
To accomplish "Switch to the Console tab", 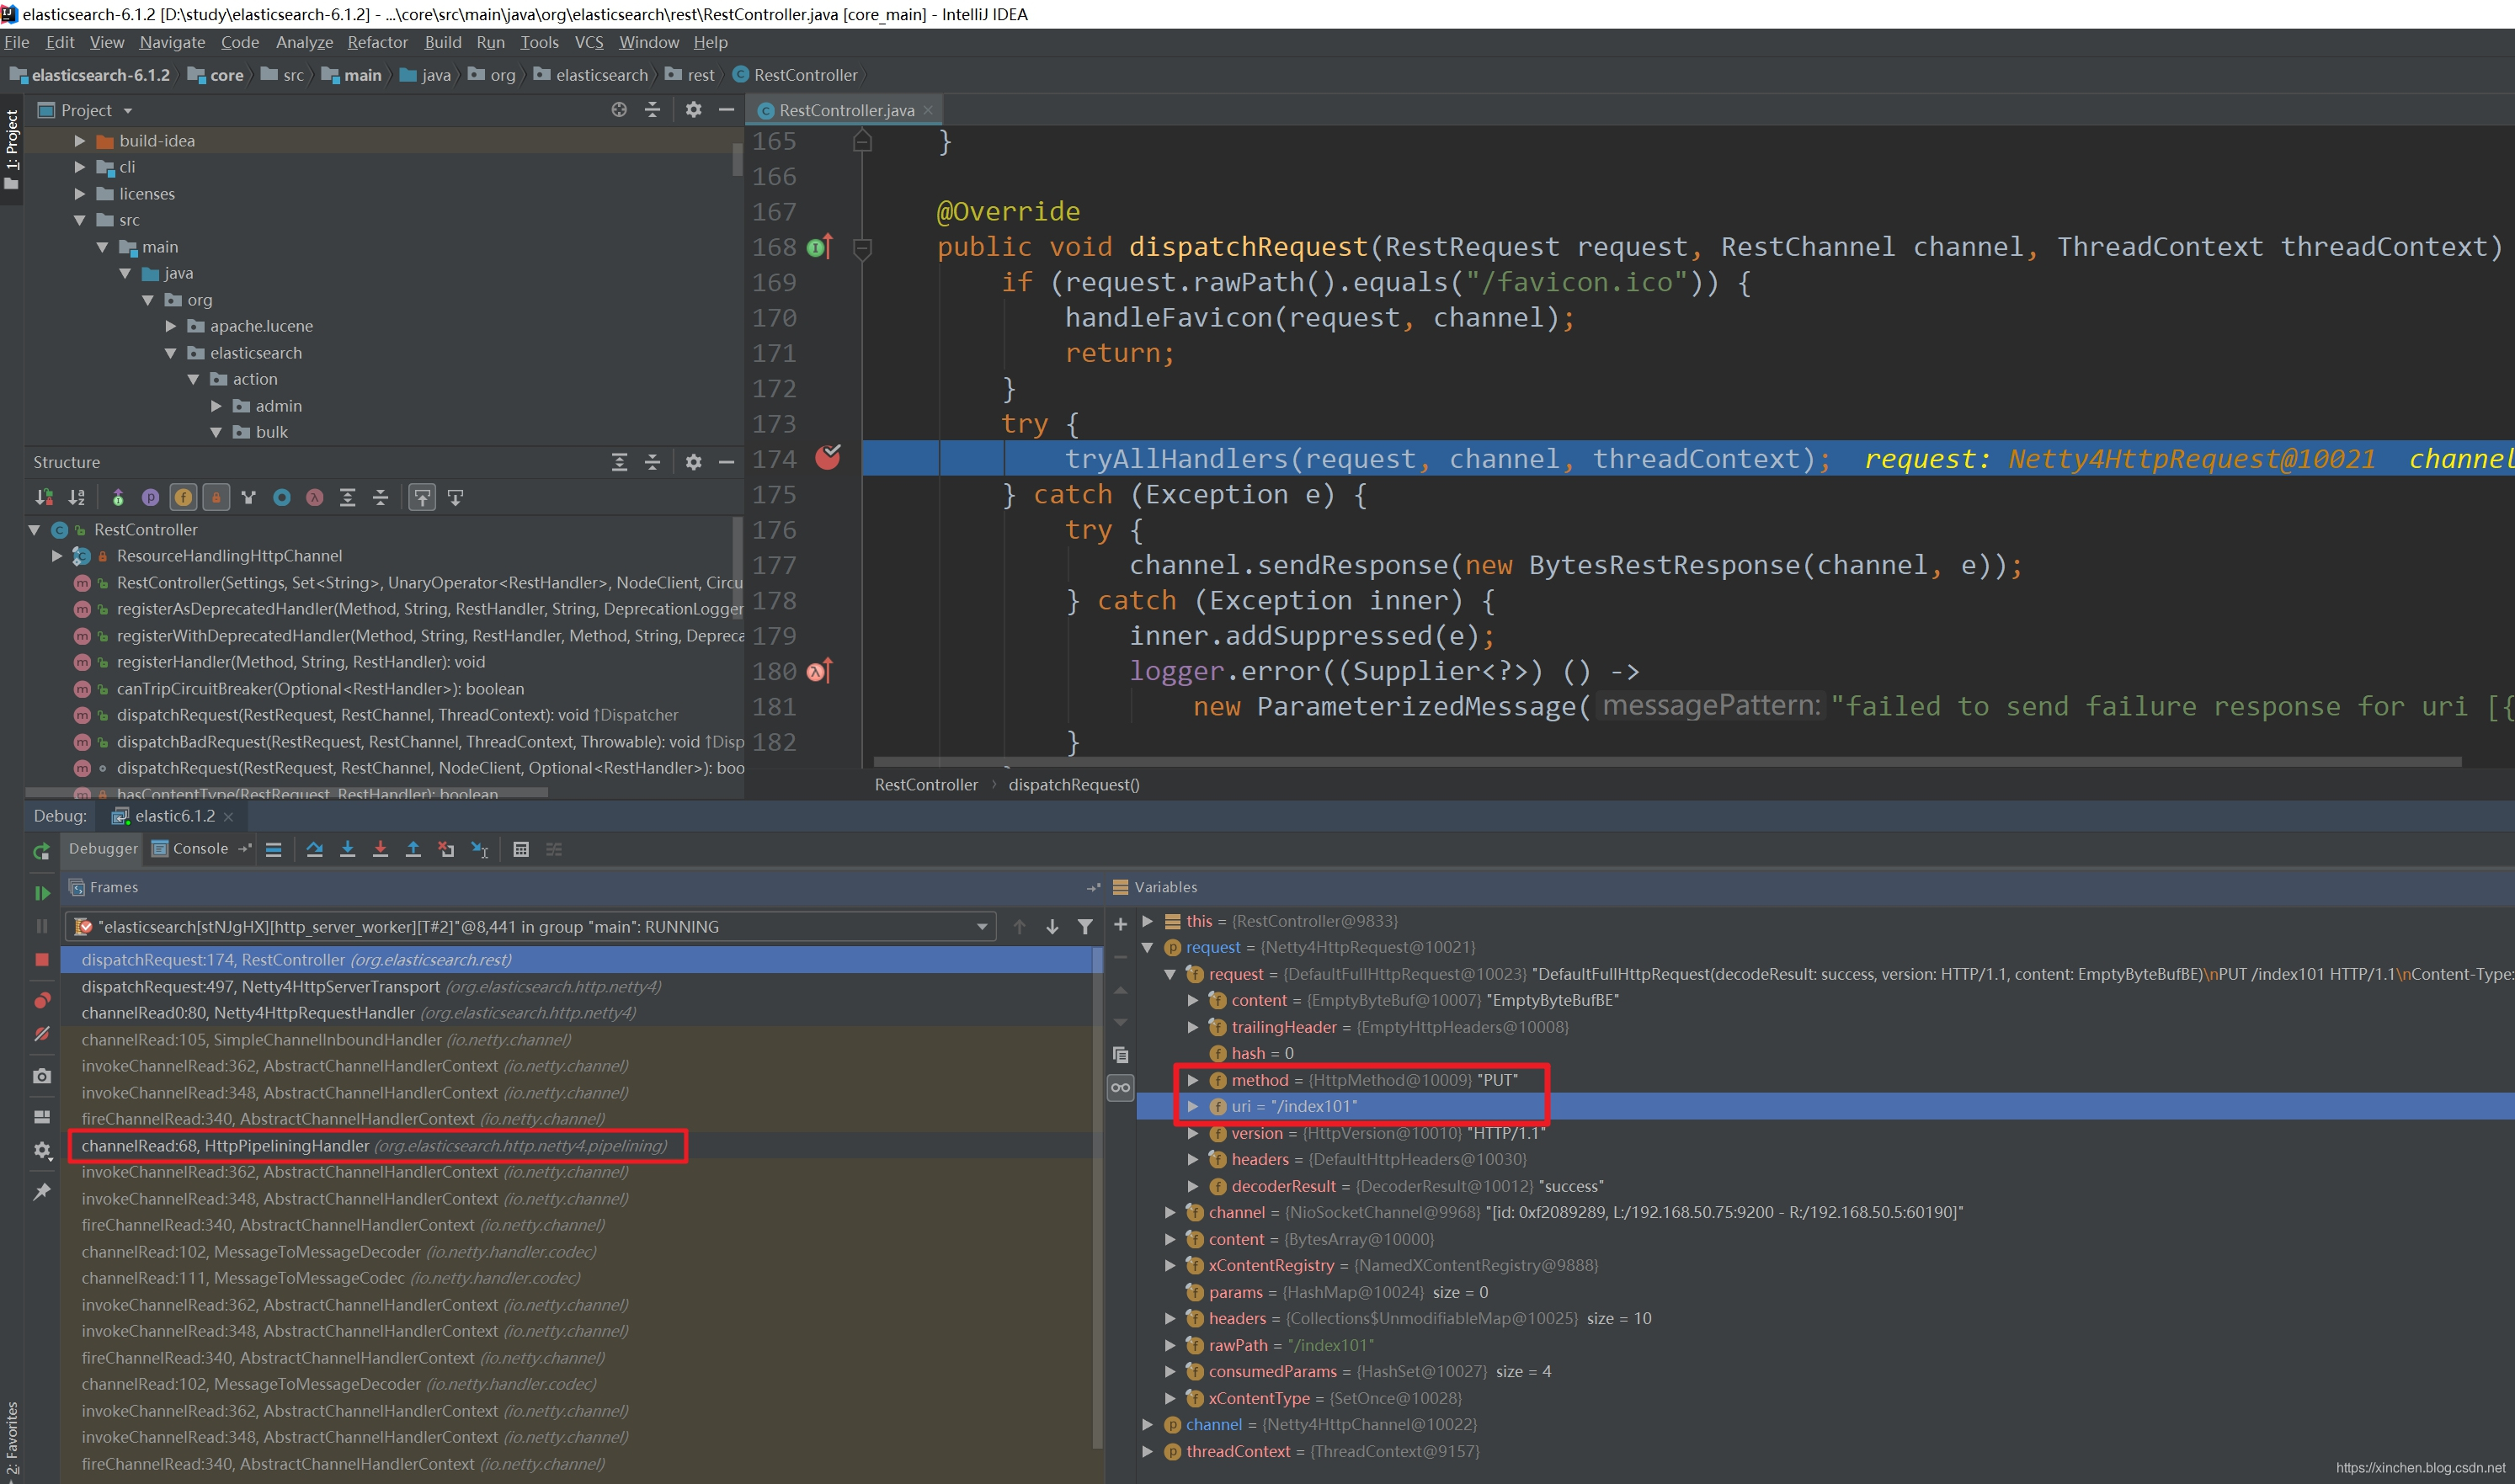I will 190,849.
